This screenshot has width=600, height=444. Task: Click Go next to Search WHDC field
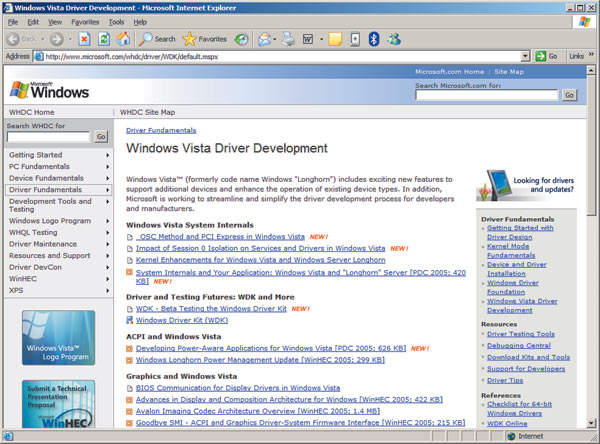(101, 137)
